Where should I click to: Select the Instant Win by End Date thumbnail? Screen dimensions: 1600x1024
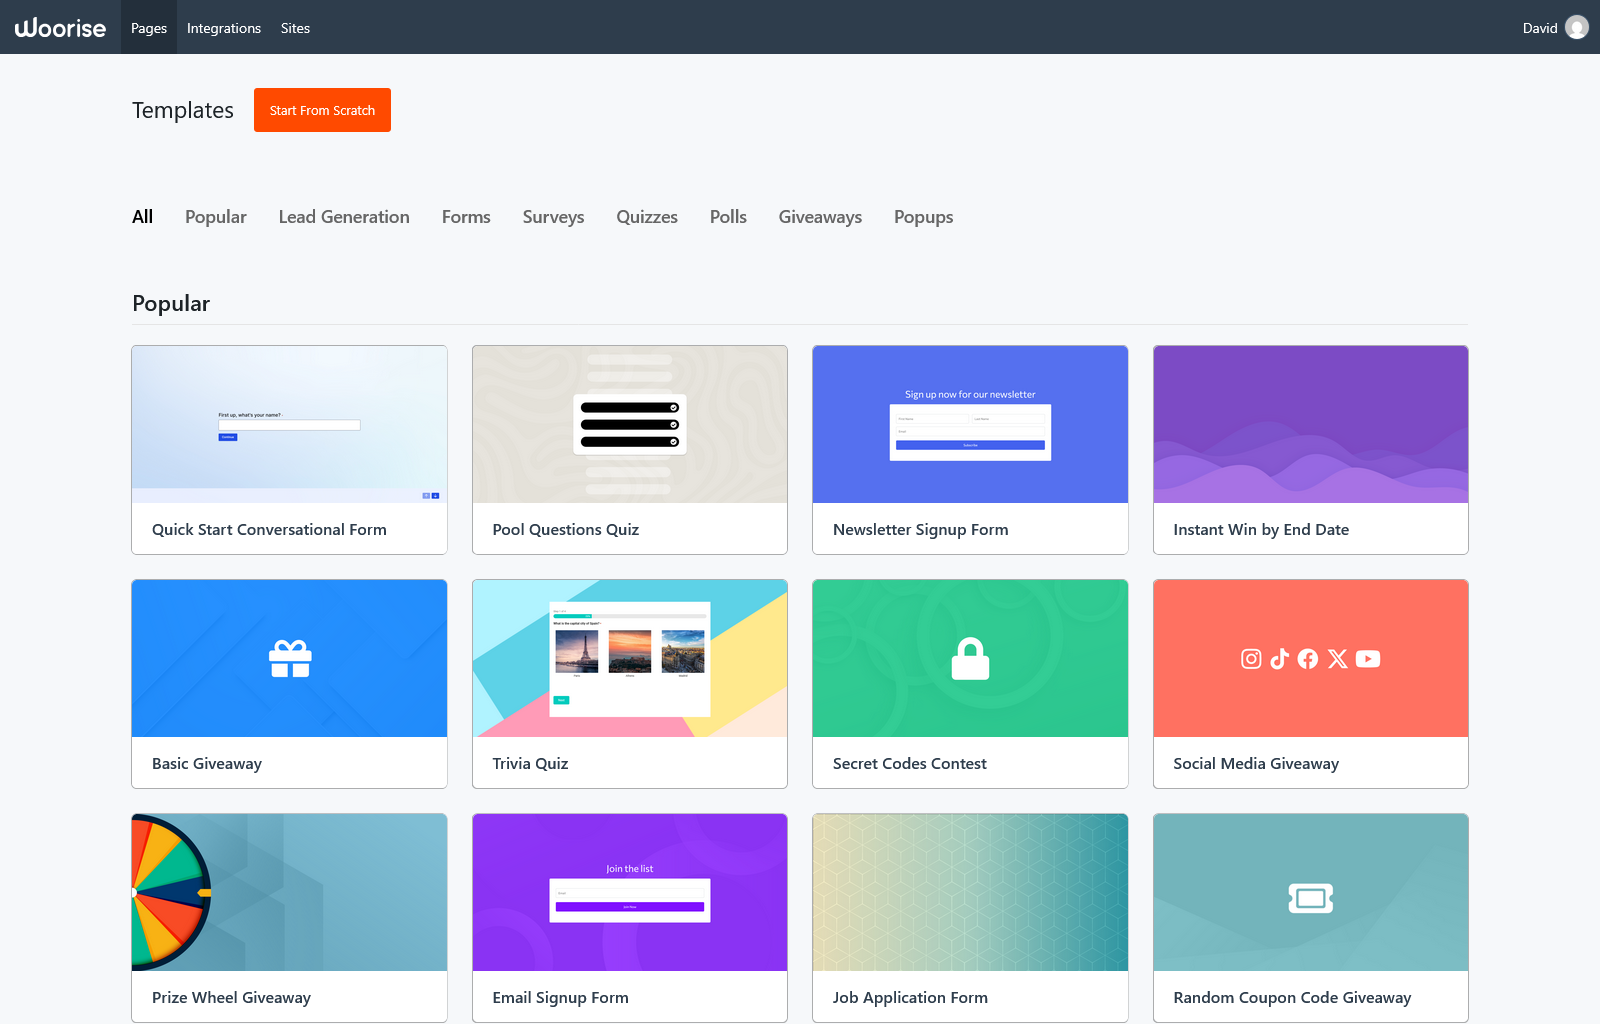point(1310,424)
